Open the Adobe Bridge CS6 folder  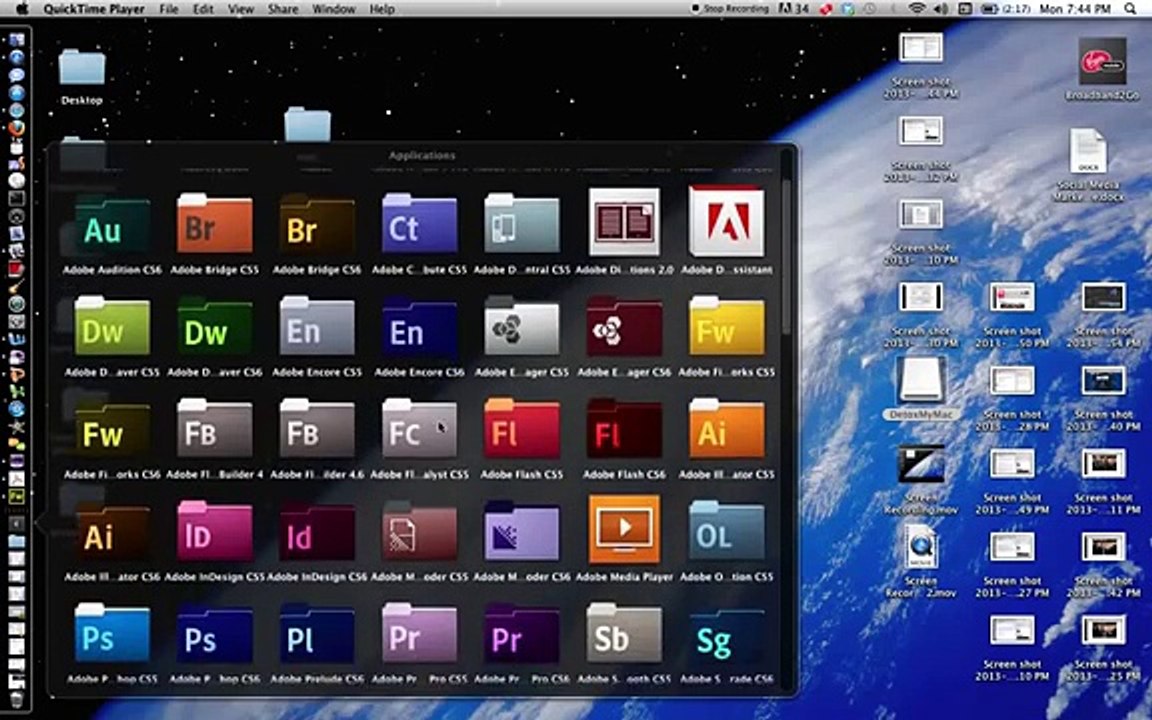(x=317, y=224)
